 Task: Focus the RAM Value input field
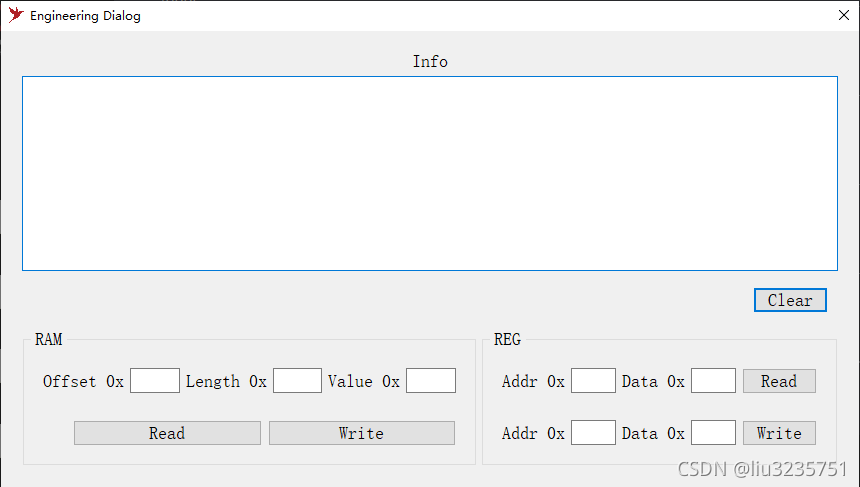pos(431,381)
